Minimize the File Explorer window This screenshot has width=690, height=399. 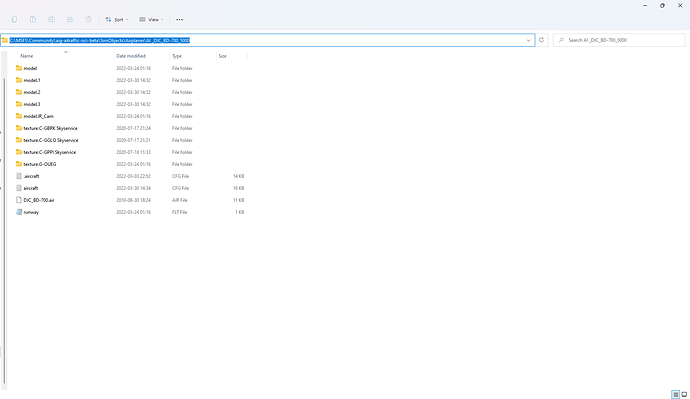(645, 6)
